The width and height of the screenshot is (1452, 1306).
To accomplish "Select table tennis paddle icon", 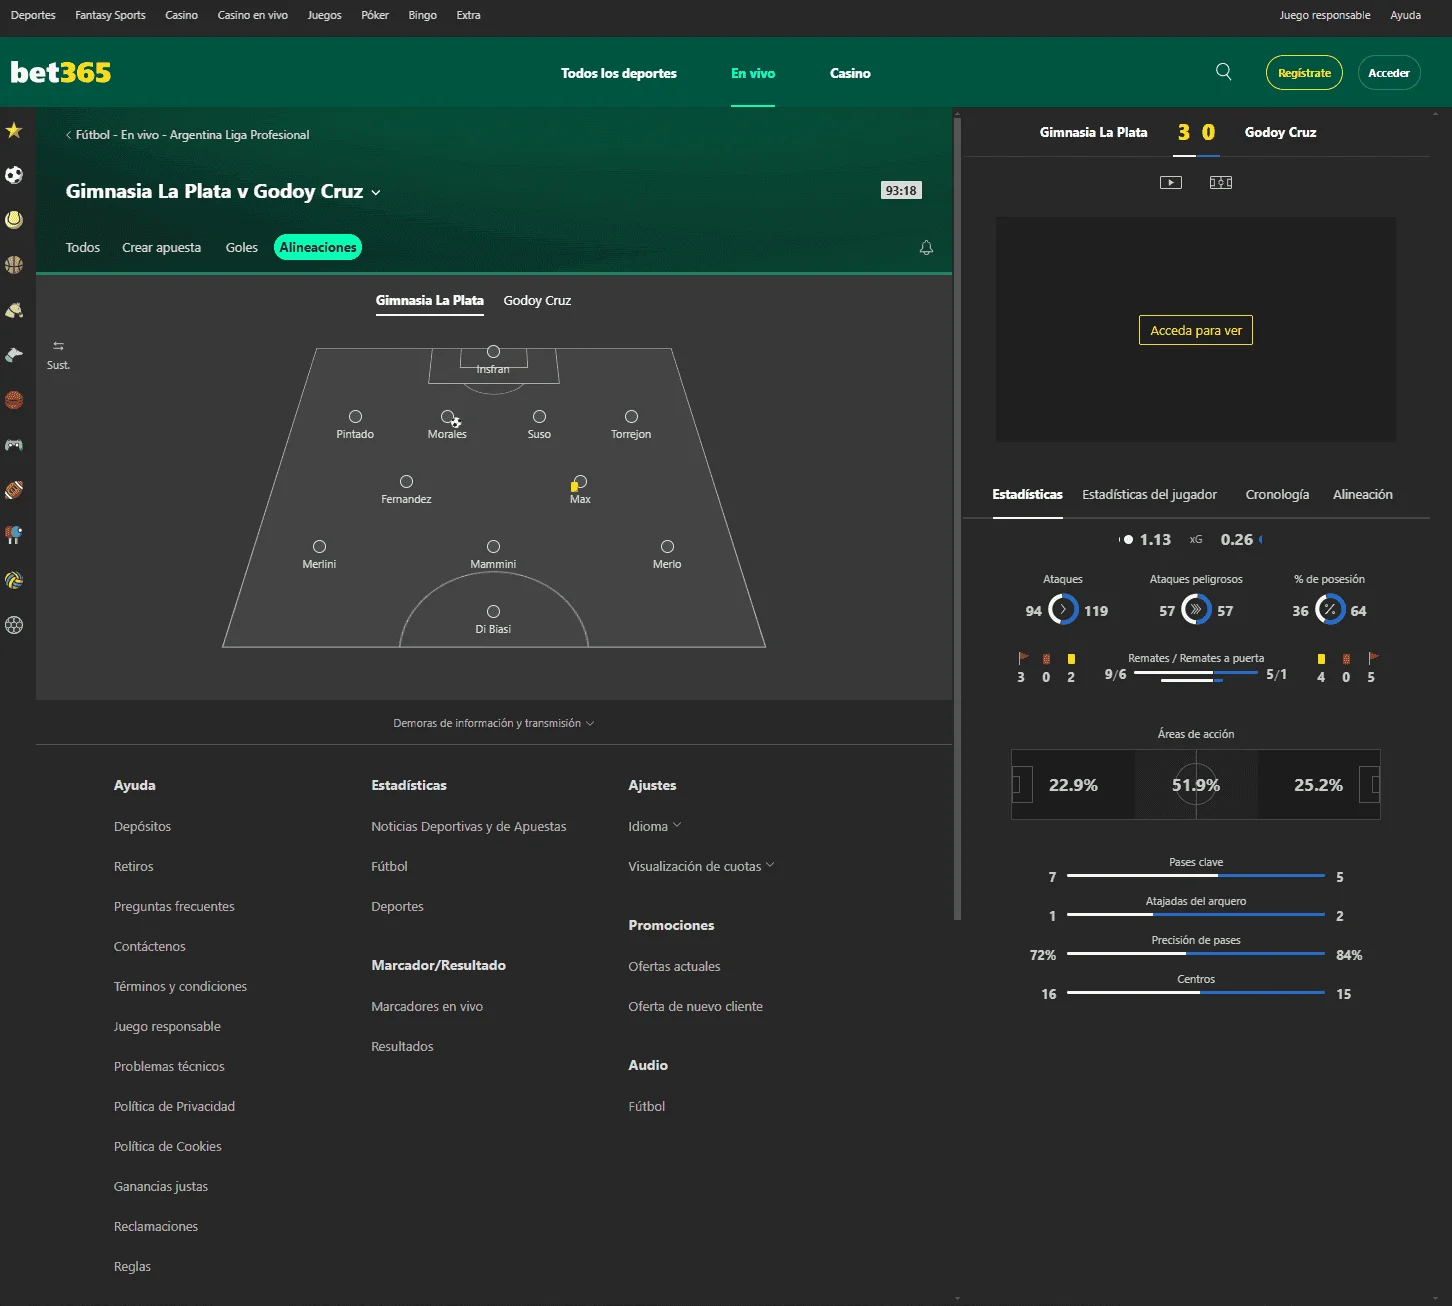I will tap(14, 535).
